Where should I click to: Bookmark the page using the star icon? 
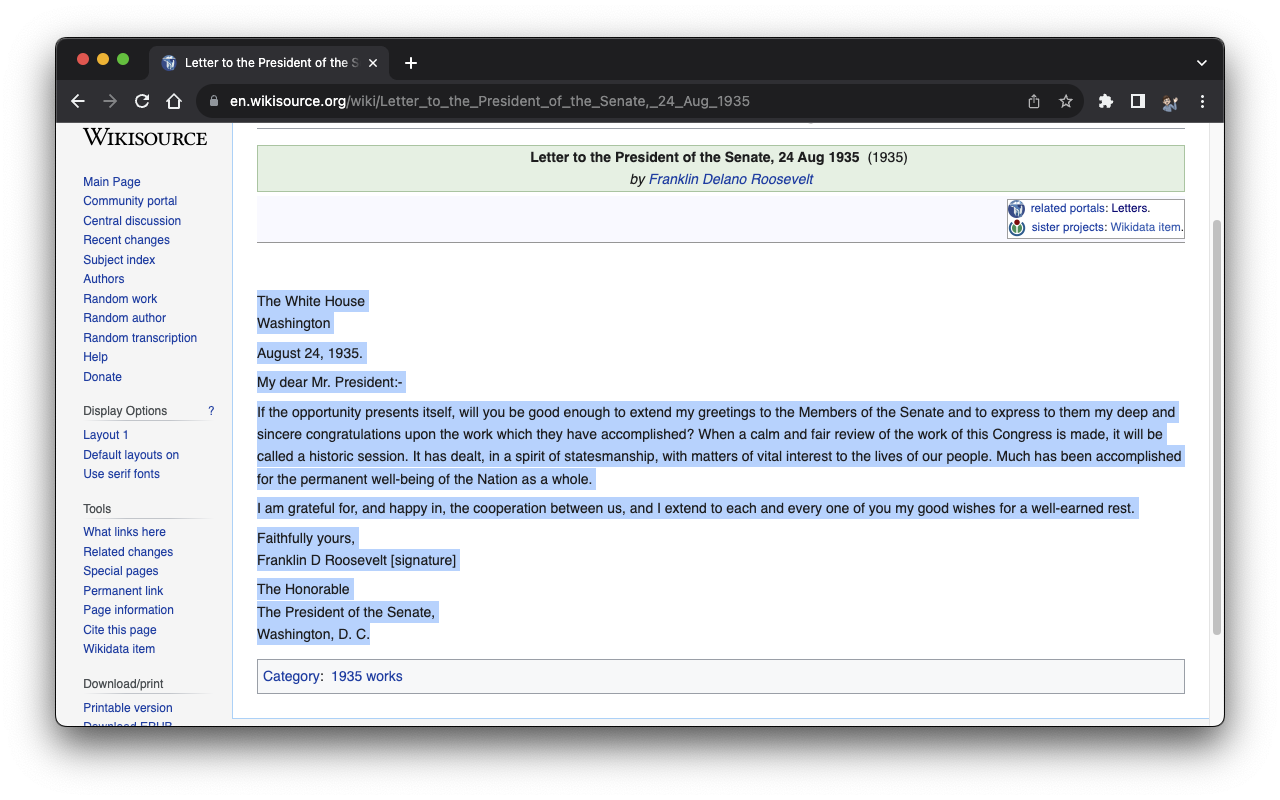coord(1066,101)
